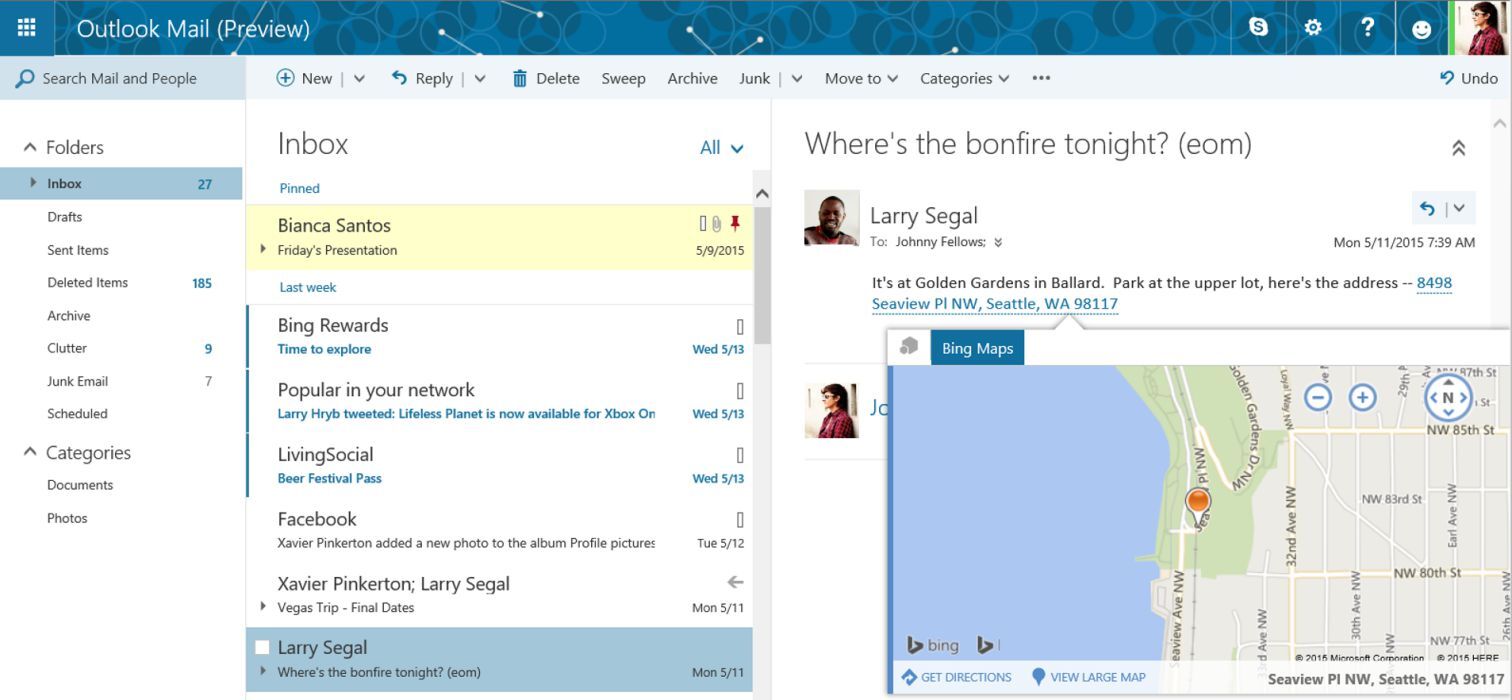
Task: Click the compass control on the Bing map
Action: (x=1448, y=397)
